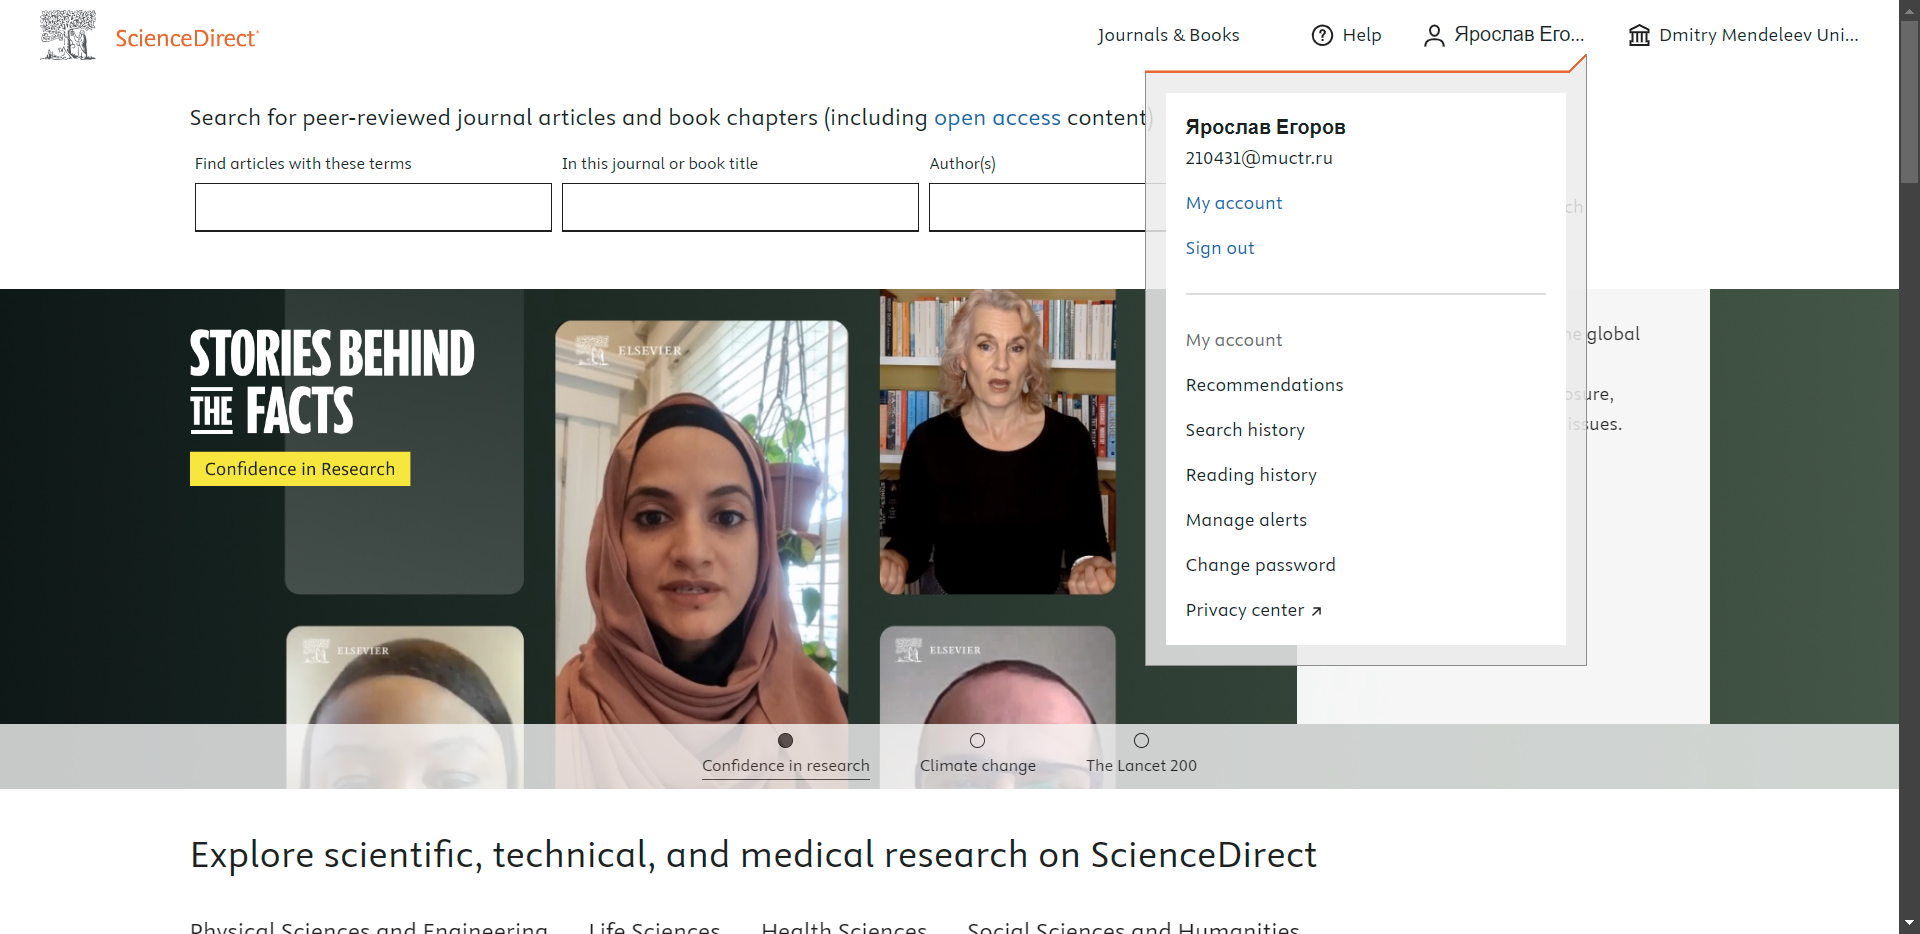Image resolution: width=1920 pixels, height=934 pixels.
Task: Click the Ярослав Егоров name heading
Action: tap(1265, 127)
